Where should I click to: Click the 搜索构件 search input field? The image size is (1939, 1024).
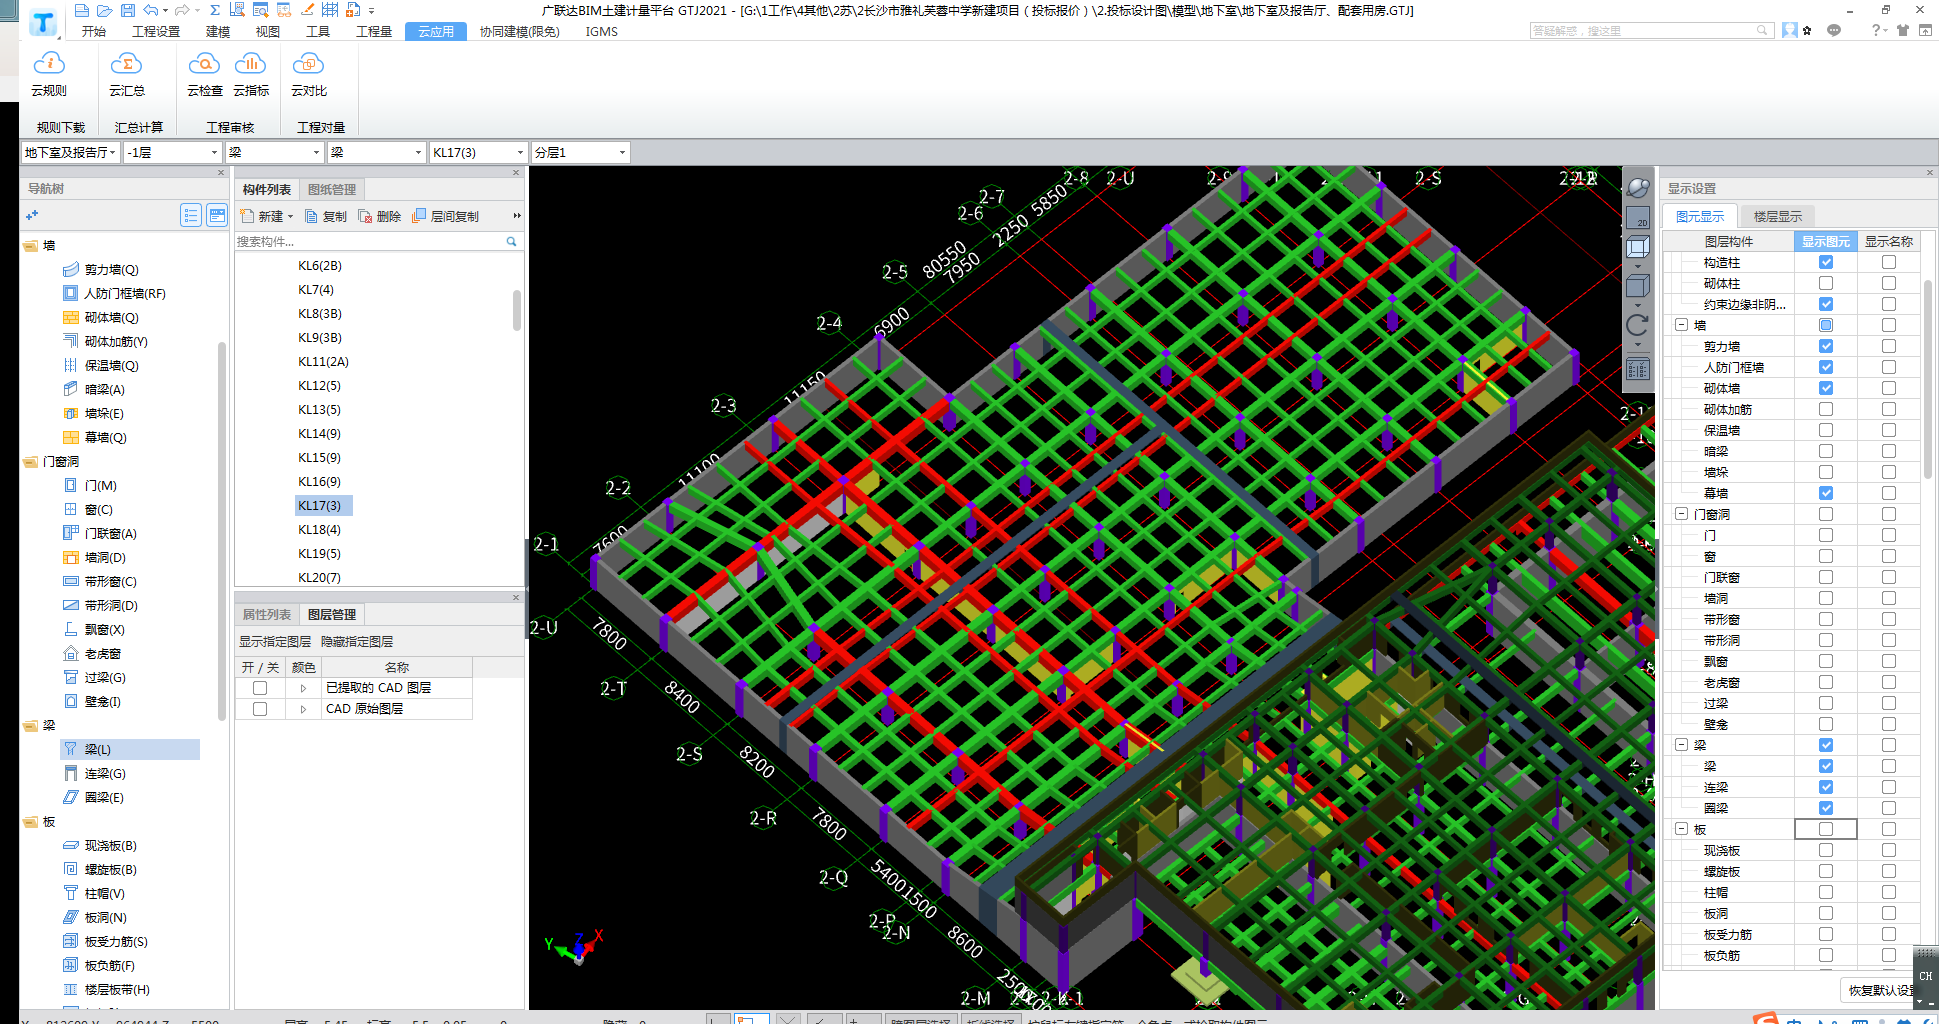(370, 241)
